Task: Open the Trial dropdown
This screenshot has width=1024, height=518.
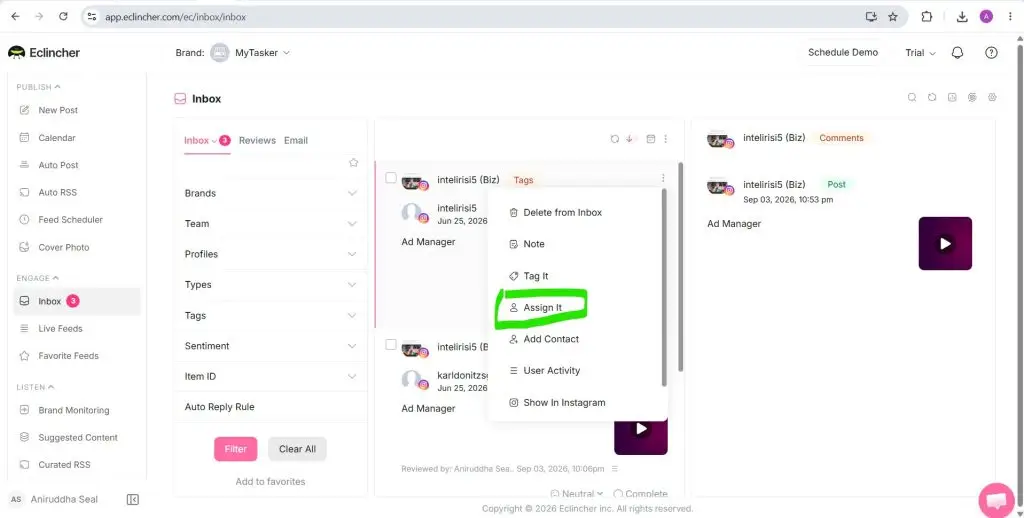Action: 920,53
